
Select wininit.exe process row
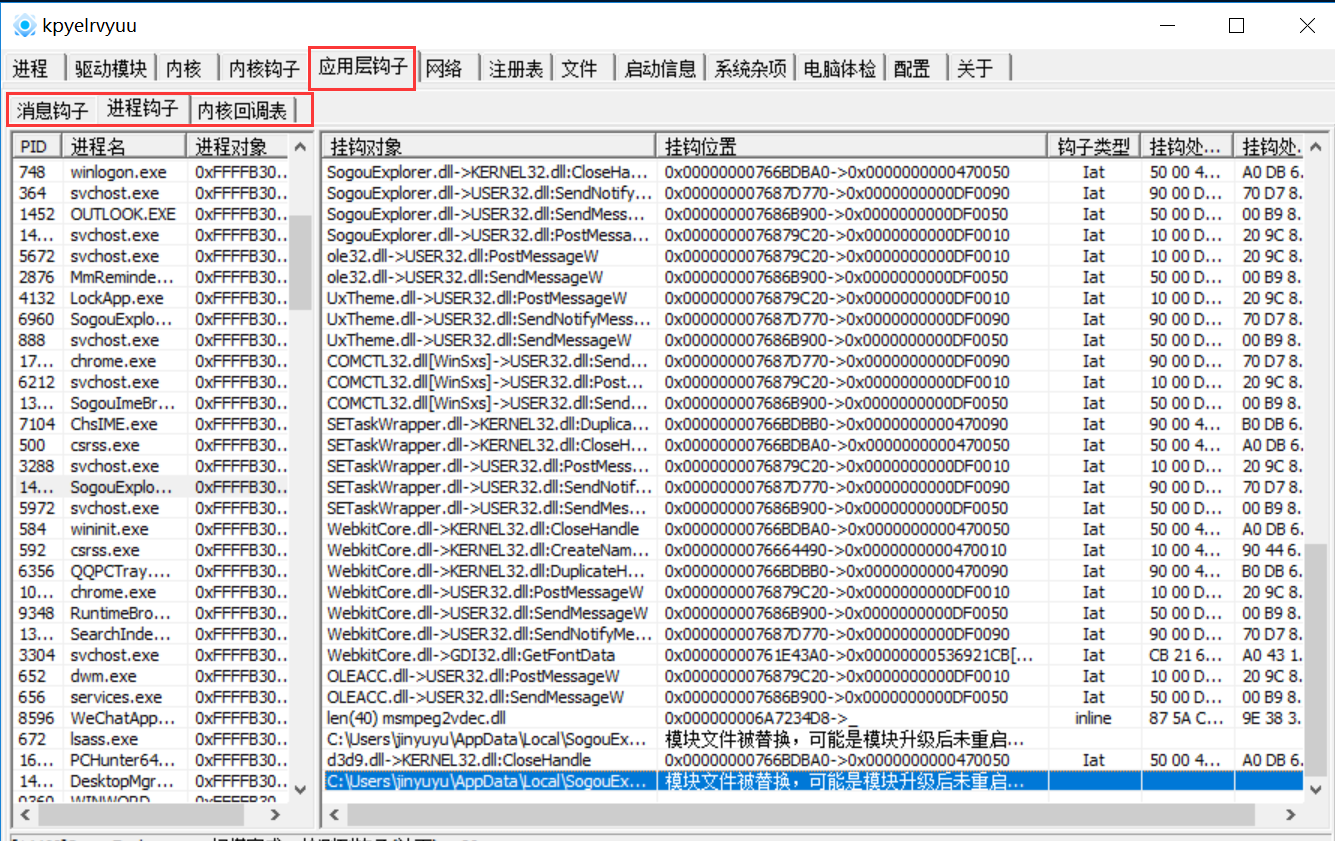(x=151, y=529)
